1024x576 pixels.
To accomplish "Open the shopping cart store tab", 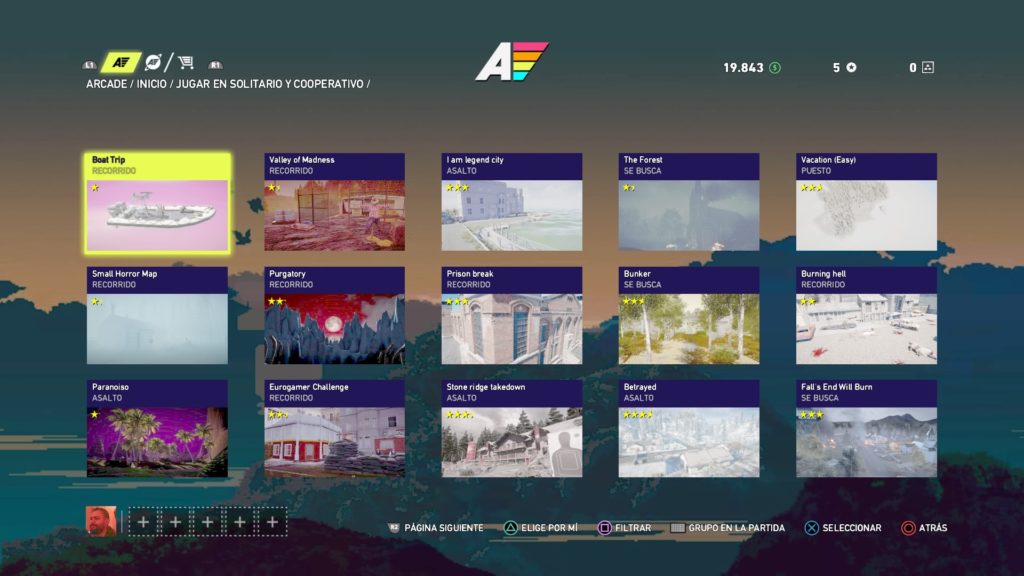I will coord(186,62).
